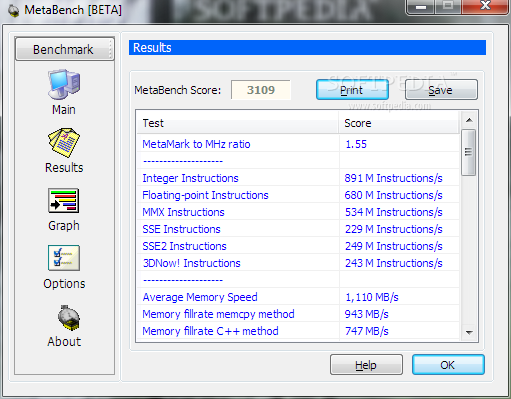Viewport: 511px width, 399px height.
Task: Open the Graph icon in sidebar
Action: pyautogui.click(x=64, y=200)
